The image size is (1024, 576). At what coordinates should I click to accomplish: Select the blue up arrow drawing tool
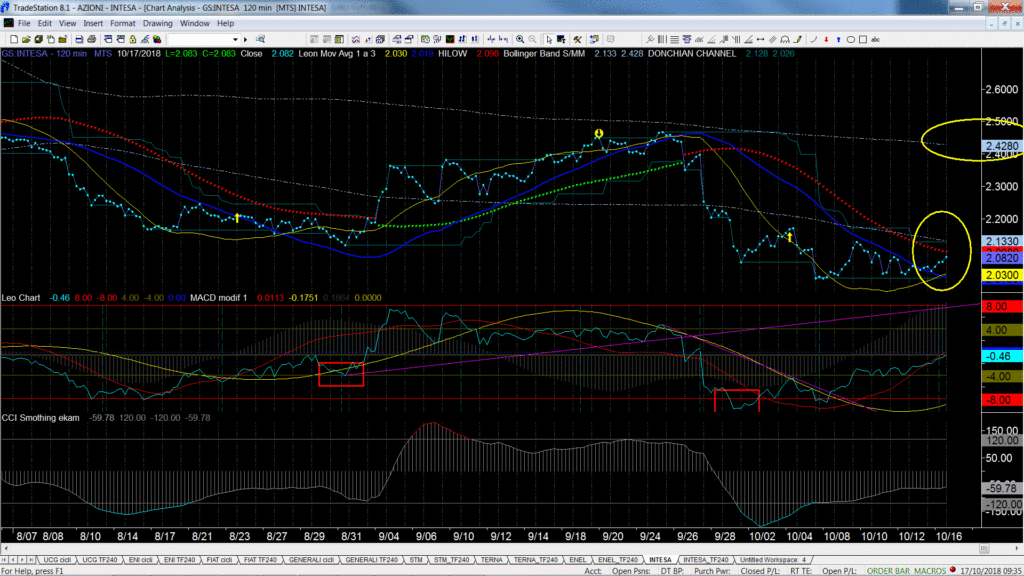pos(838,39)
